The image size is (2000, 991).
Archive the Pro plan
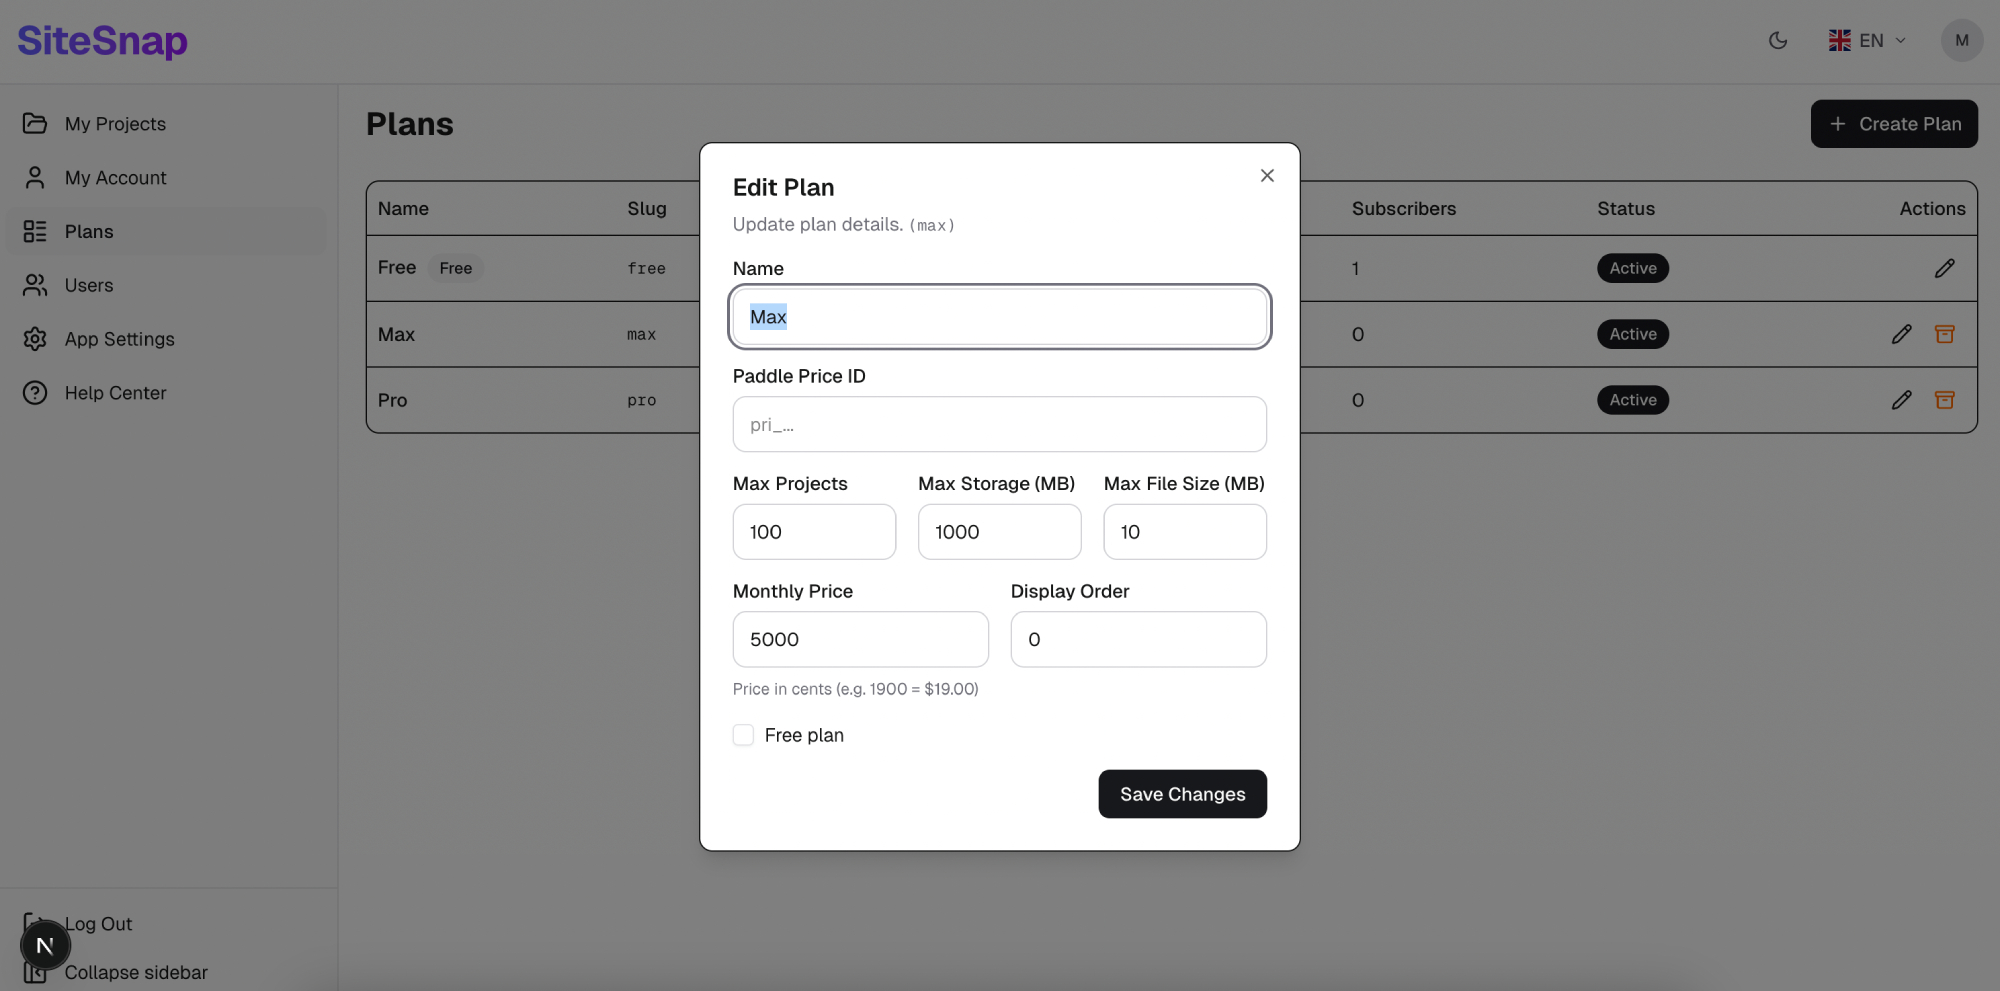pyautogui.click(x=1944, y=400)
